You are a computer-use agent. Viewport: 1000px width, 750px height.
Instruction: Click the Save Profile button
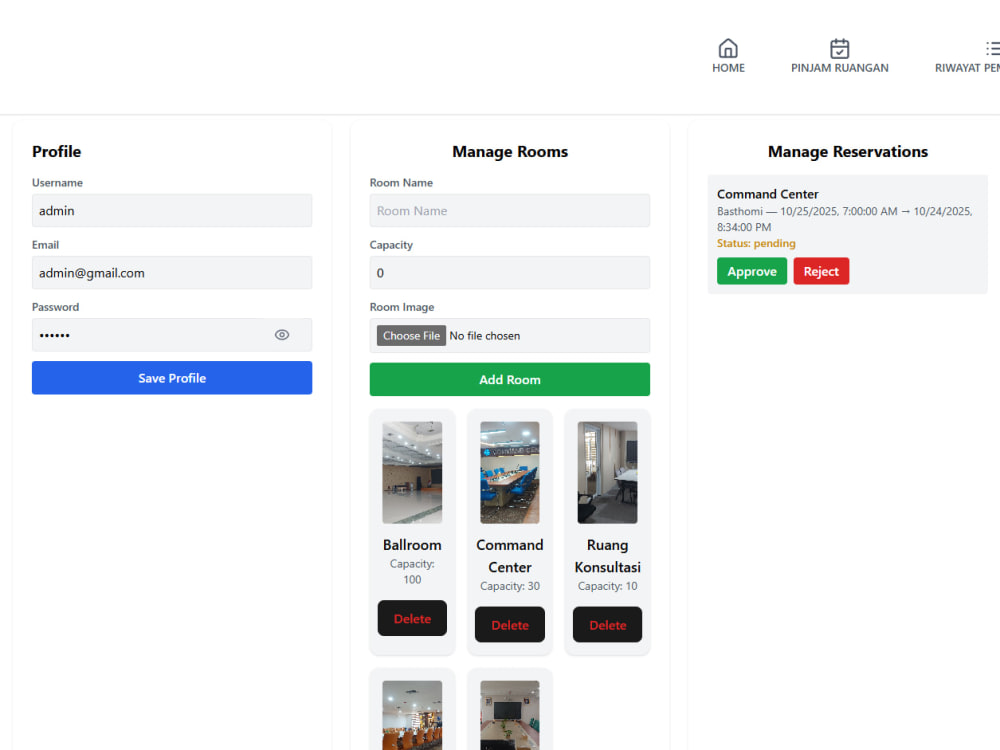click(x=172, y=378)
